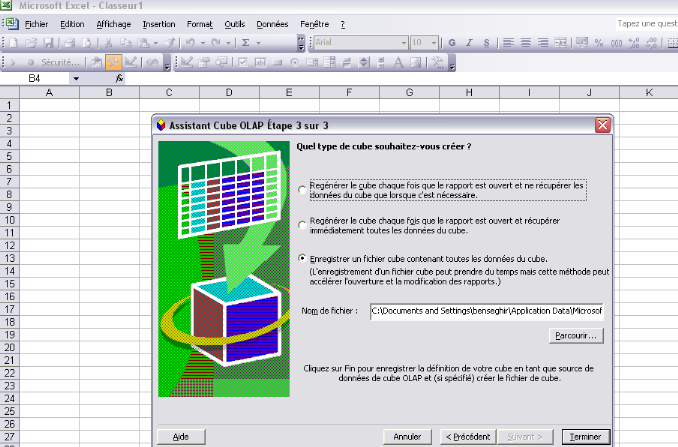678x447 pixels.
Task: Click the Microsoft Script Editor icon
Action: click(152, 63)
